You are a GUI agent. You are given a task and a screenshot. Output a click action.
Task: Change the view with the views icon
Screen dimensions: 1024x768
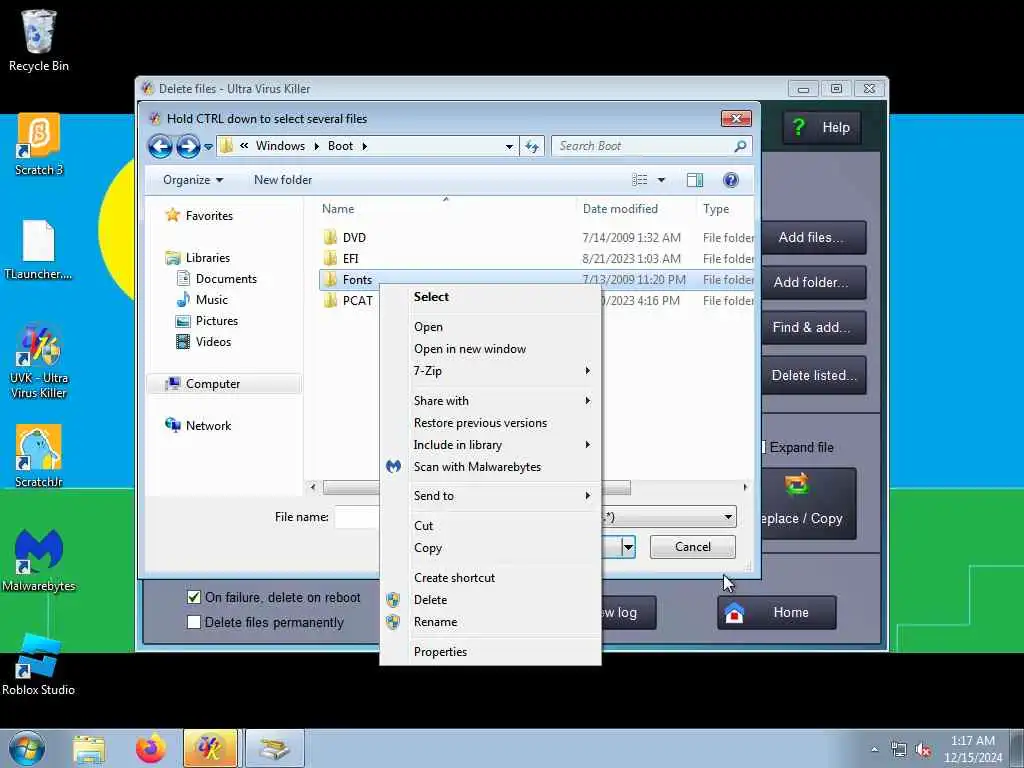click(640, 180)
